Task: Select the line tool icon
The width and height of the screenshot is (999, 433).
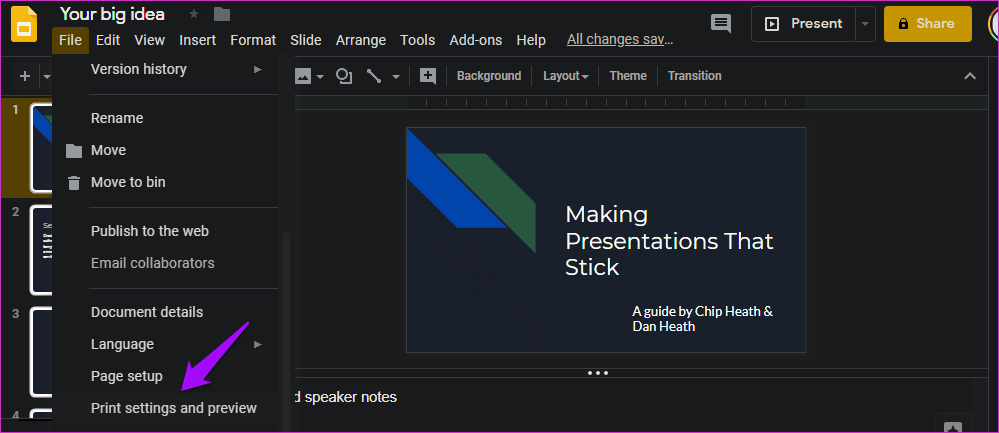Action: (x=374, y=76)
